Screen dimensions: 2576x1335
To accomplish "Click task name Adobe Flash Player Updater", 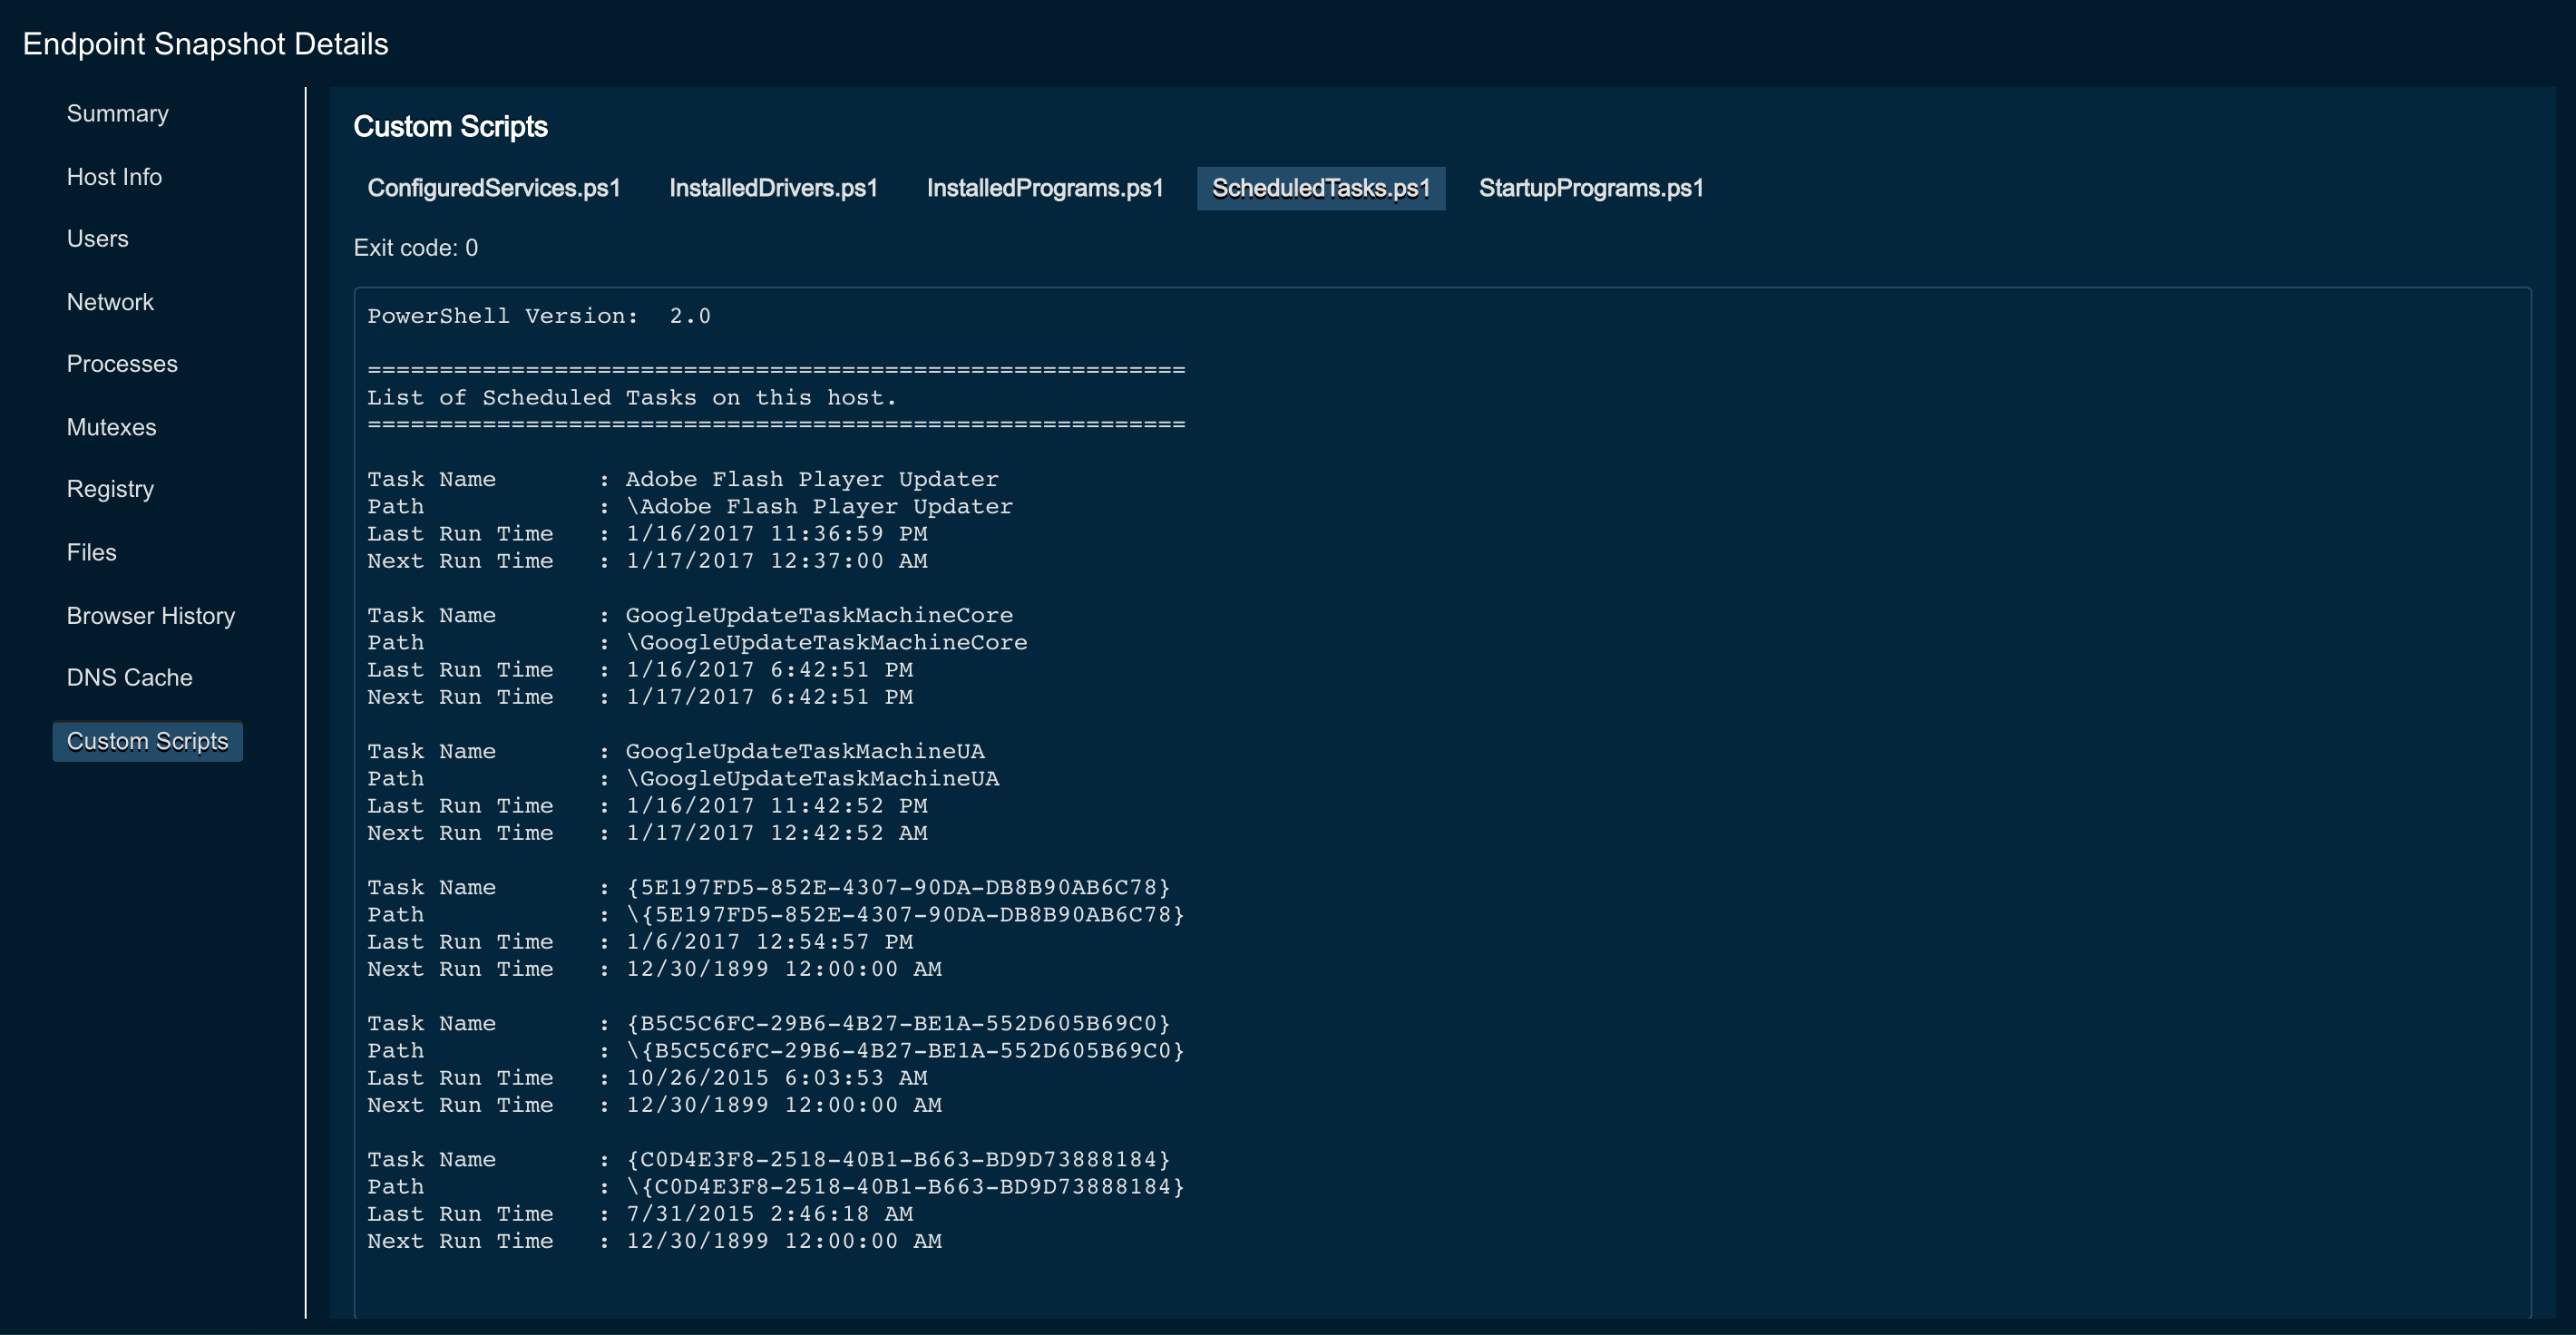I will tap(812, 479).
